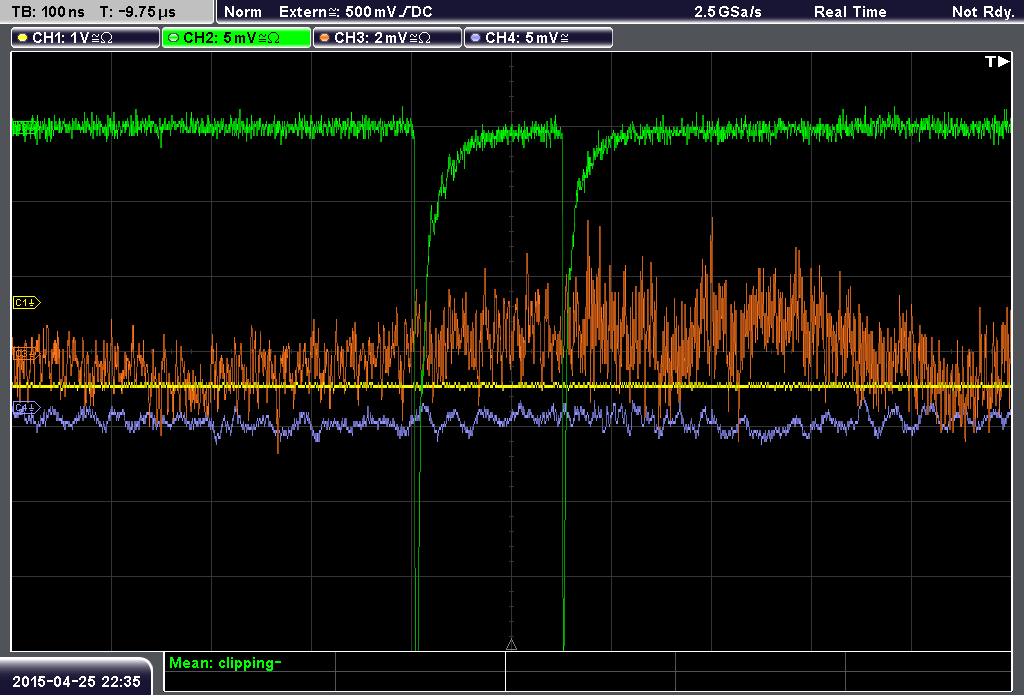Select the CH4: 5mV channel tab
The height and width of the screenshot is (695, 1024).
click(x=538, y=38)
